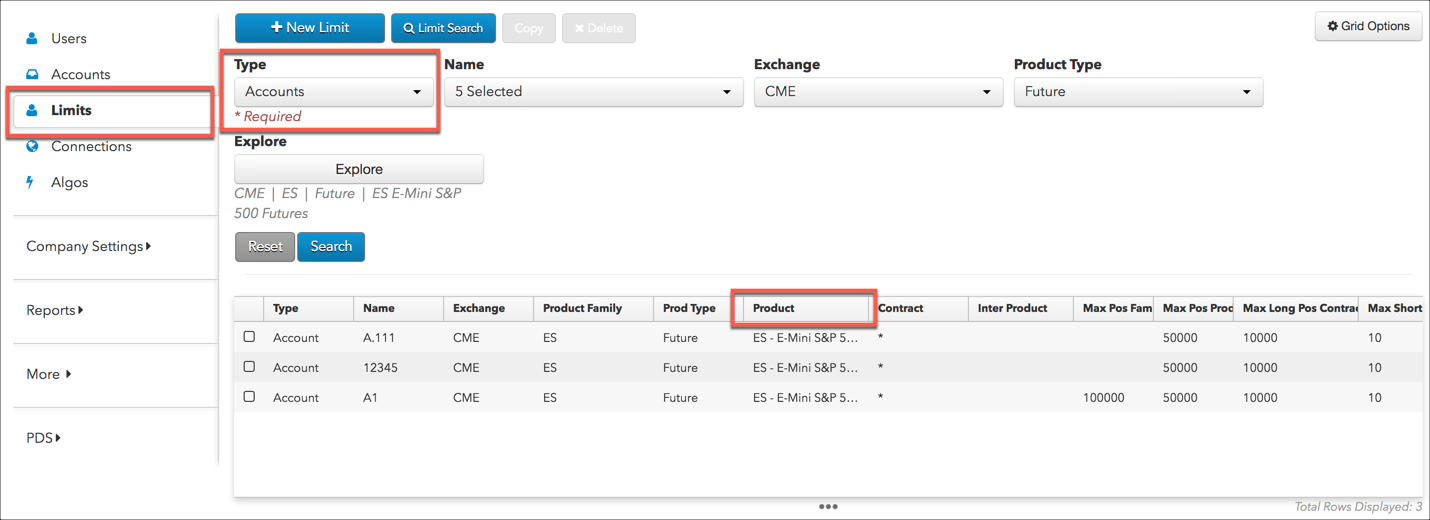Open the Name dropdown showing 5 Selected
1430x520 pixels.
(x=594, y=92)
